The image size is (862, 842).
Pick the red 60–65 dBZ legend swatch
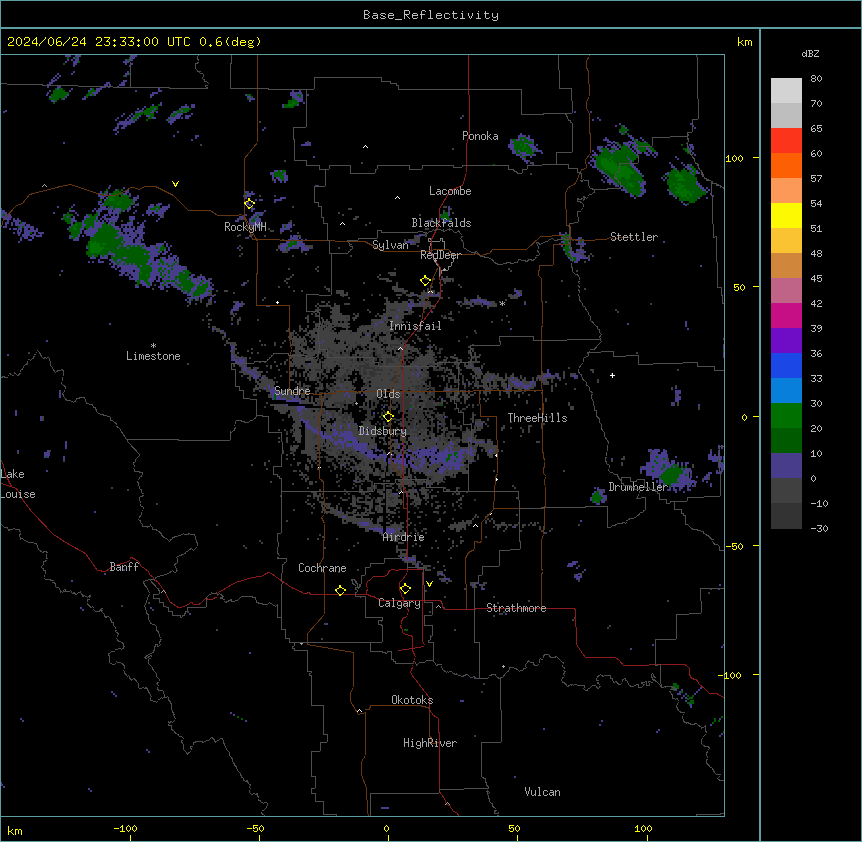[786, 141]
